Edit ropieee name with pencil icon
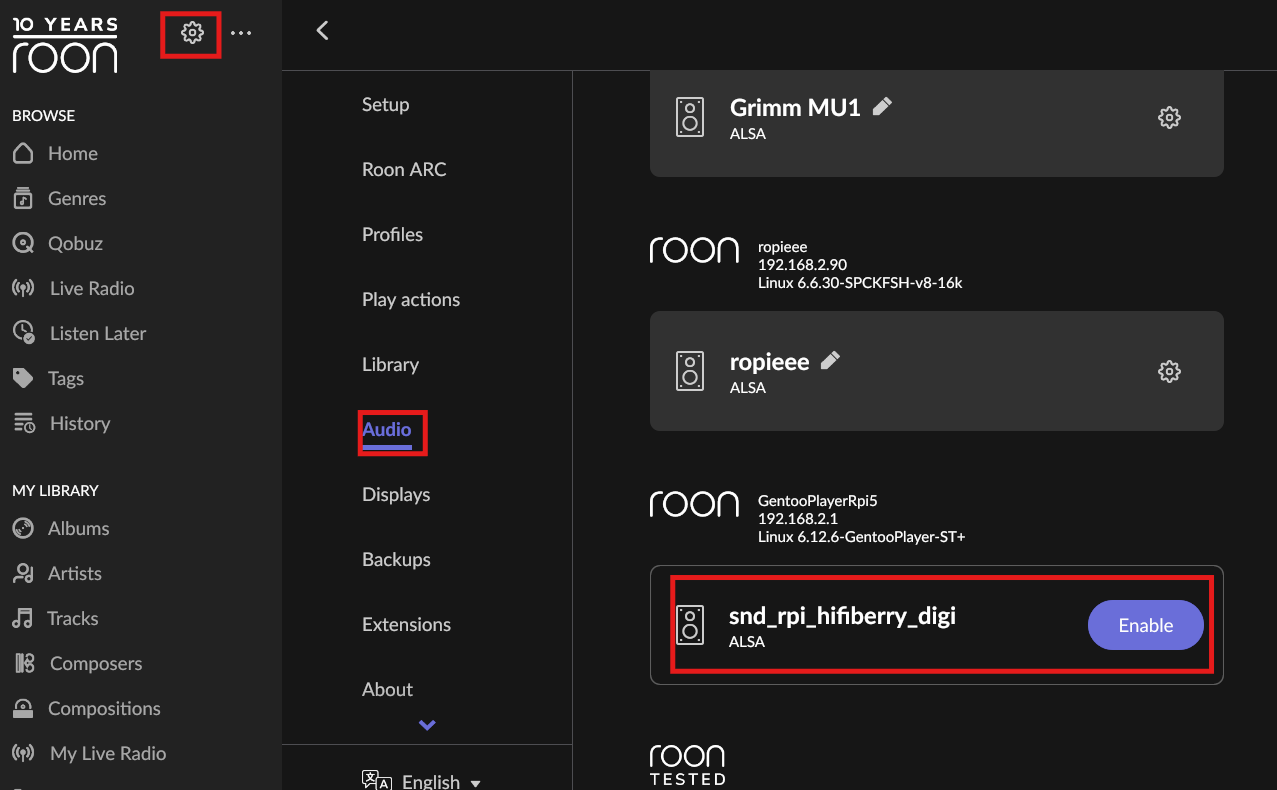 click(x=830, y=361)
